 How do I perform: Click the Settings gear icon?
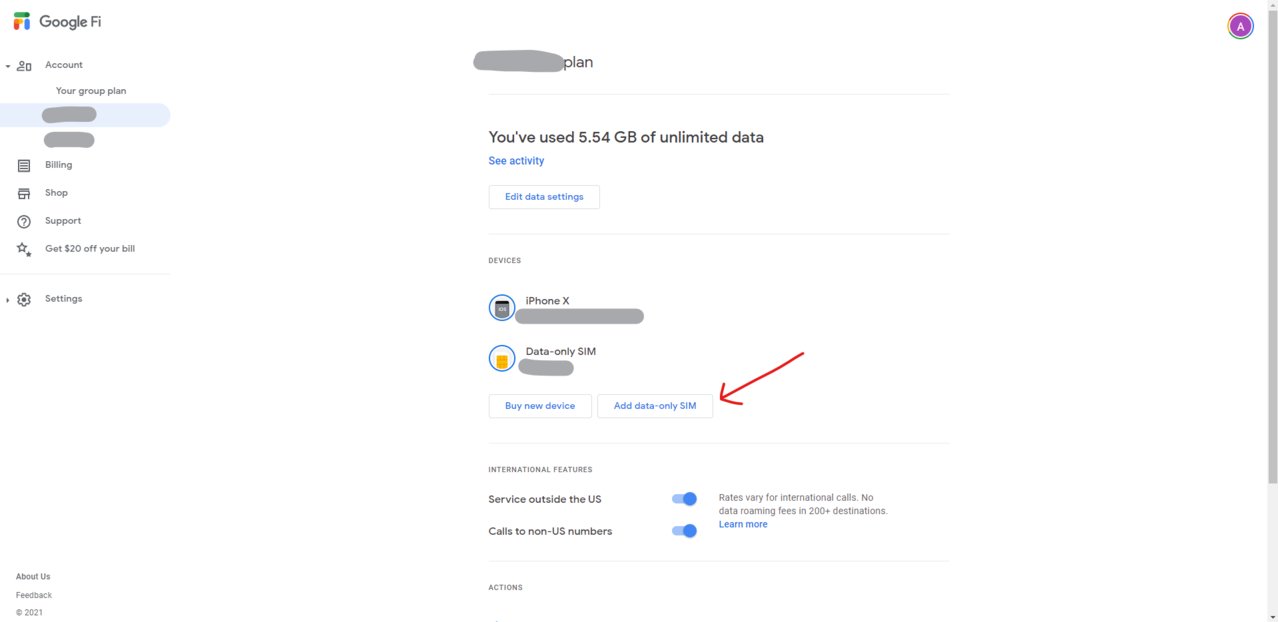24,300
